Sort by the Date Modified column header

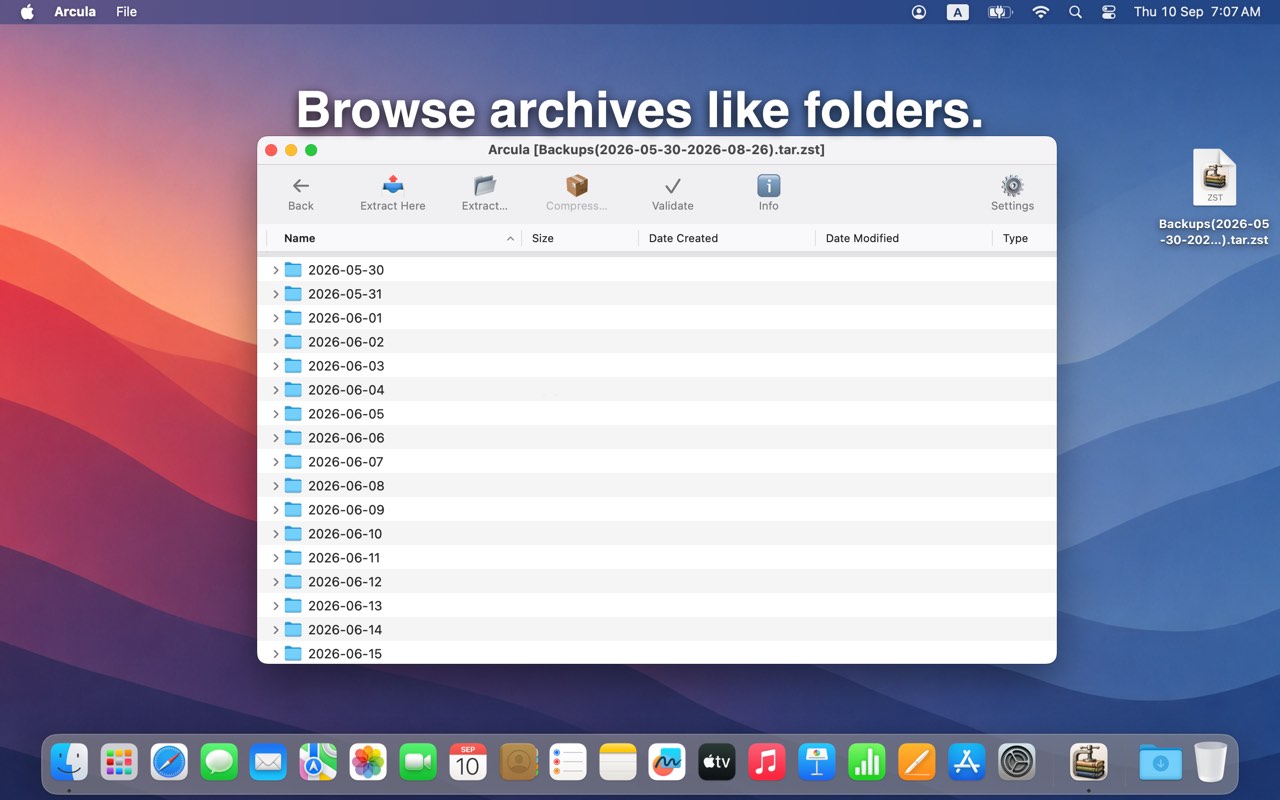click(x=904, y=238)
